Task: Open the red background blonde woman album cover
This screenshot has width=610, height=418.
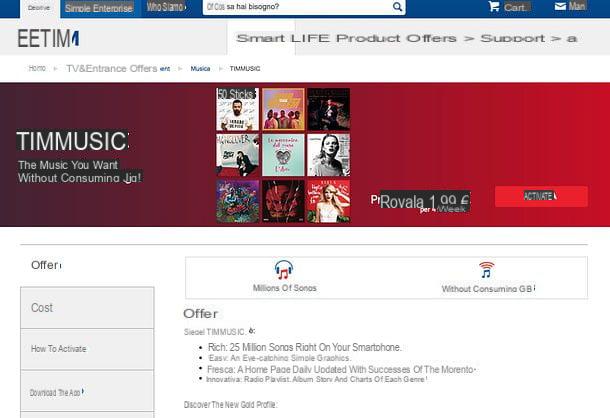Action: pyautogui.click(x=329, y=201)
